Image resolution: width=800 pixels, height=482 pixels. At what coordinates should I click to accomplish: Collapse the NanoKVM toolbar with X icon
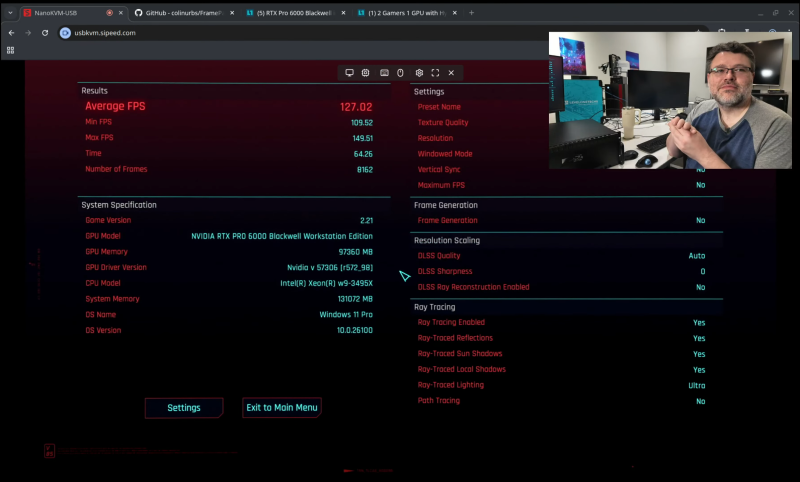pos(451,73)
